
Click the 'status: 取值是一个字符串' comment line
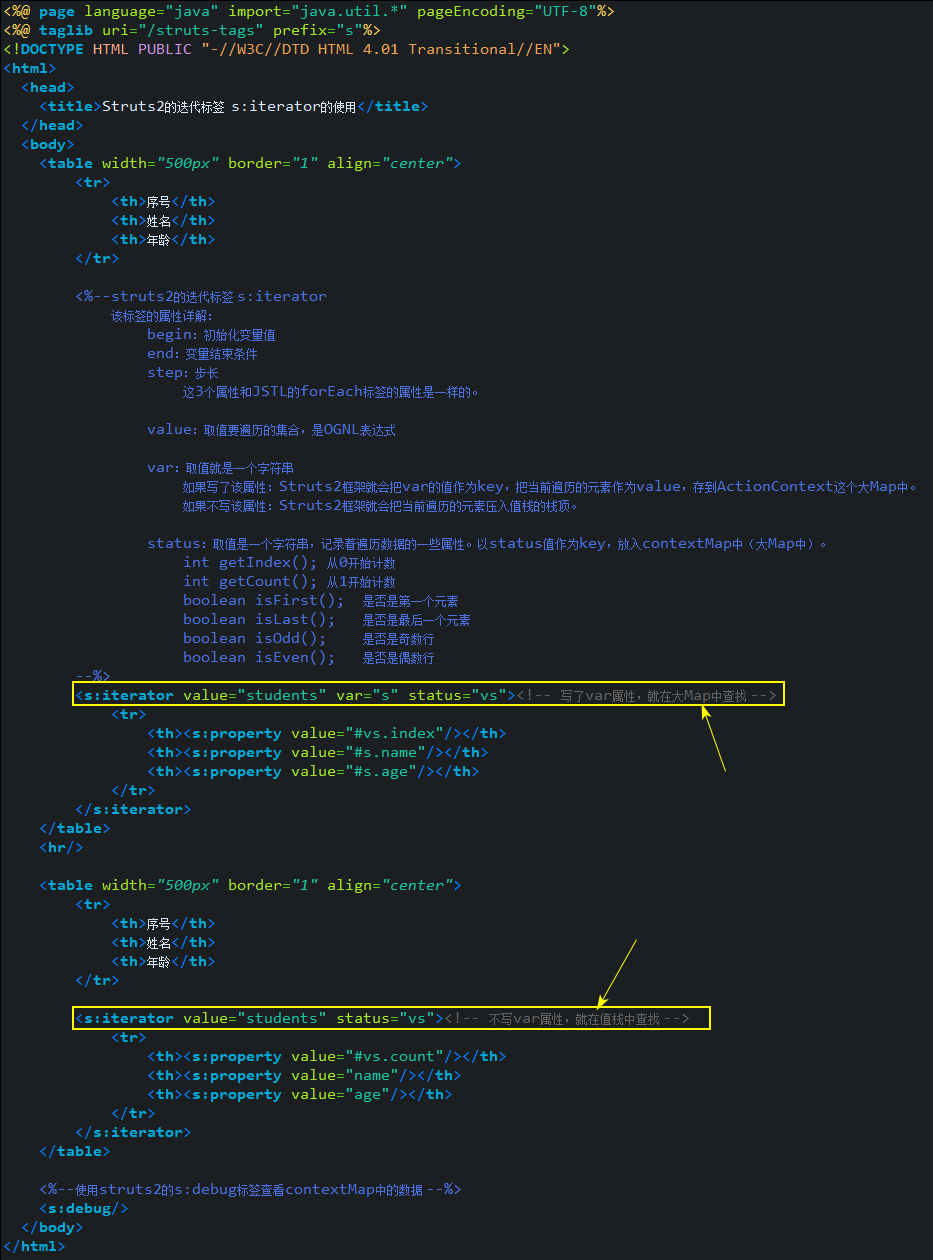point(488,543)
